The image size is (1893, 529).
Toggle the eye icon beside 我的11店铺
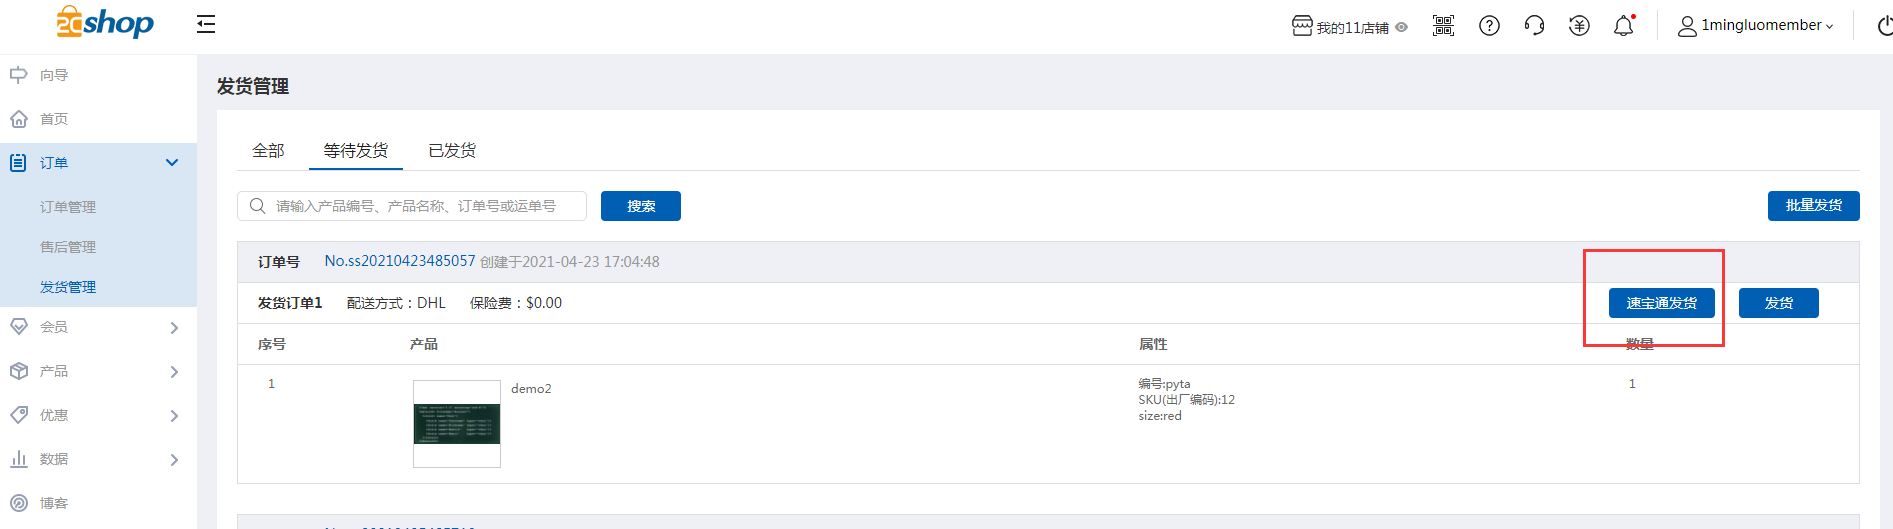(x=1402, y=27)
